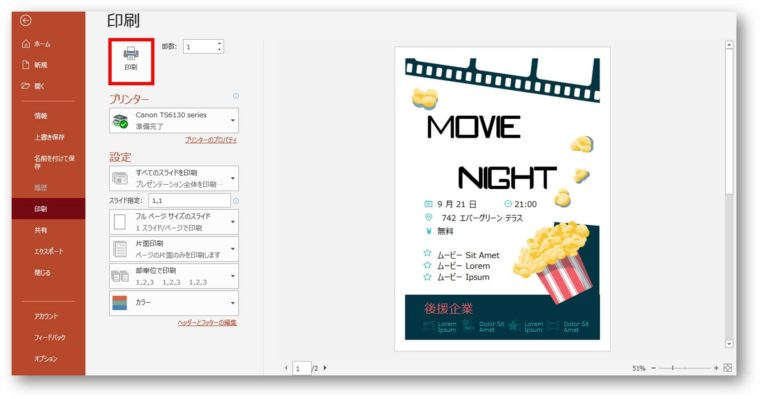Expand the 片面印刷 one-sided printing dropdown
This screenshot has width=760, height=399.
click(x=174, y=249)
